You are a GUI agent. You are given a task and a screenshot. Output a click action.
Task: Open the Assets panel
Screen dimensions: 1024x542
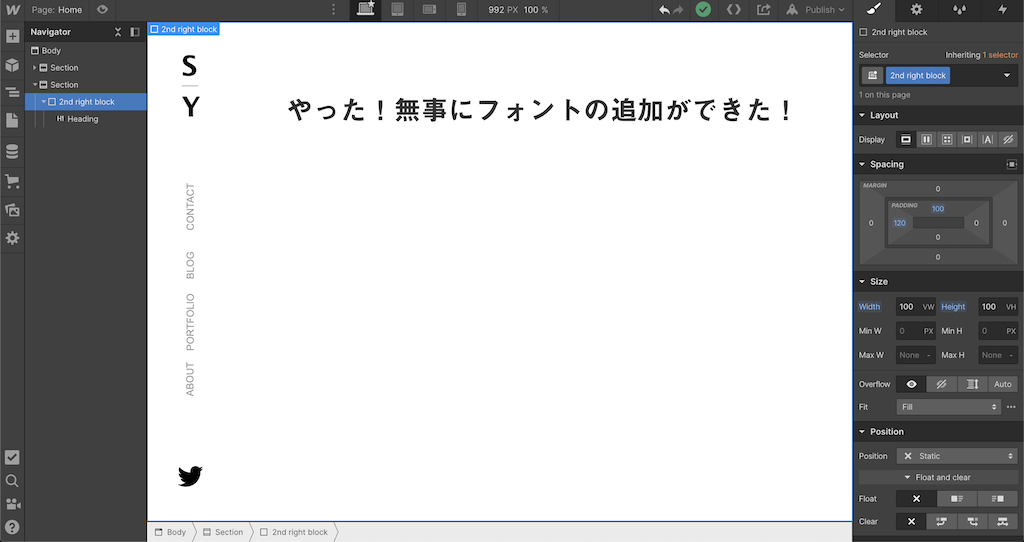12,210
